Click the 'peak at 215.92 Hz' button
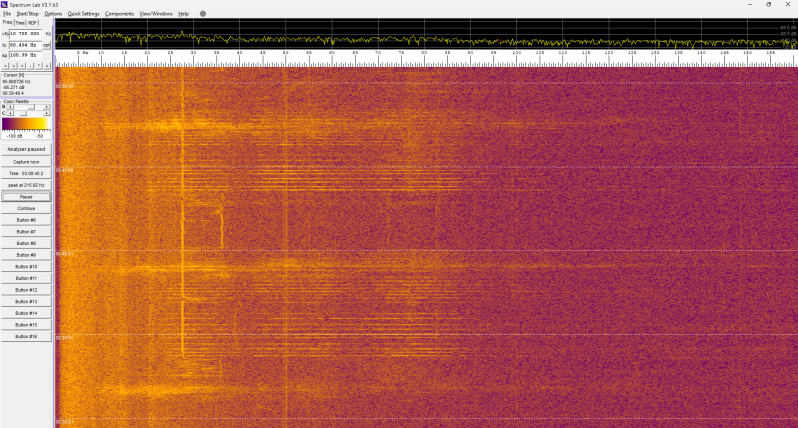Screen dimensions: 798x428 26,185
